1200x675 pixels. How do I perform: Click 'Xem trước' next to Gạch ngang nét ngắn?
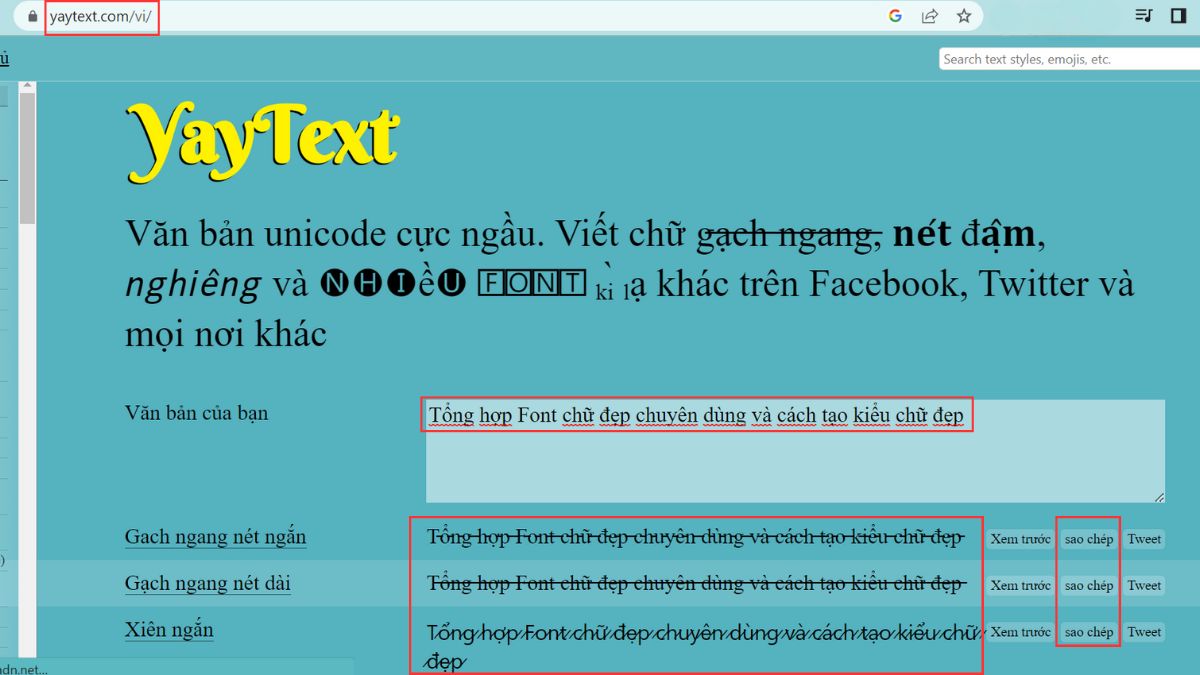(1019, 538)
